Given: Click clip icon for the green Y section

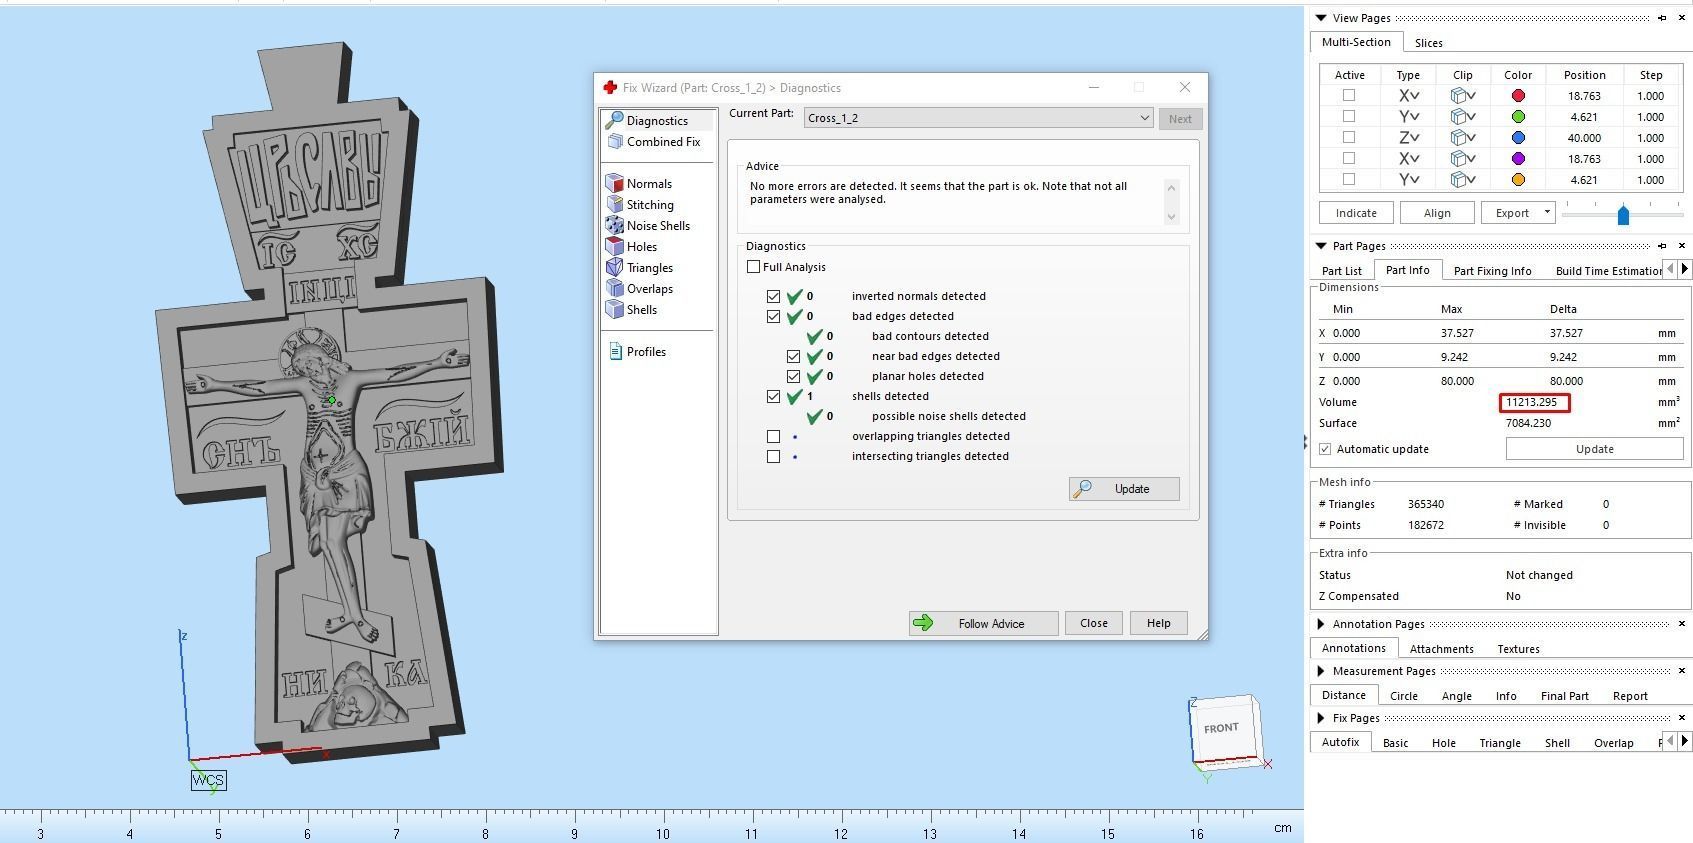Looking at the screenshot, I should pos(1463,117).
